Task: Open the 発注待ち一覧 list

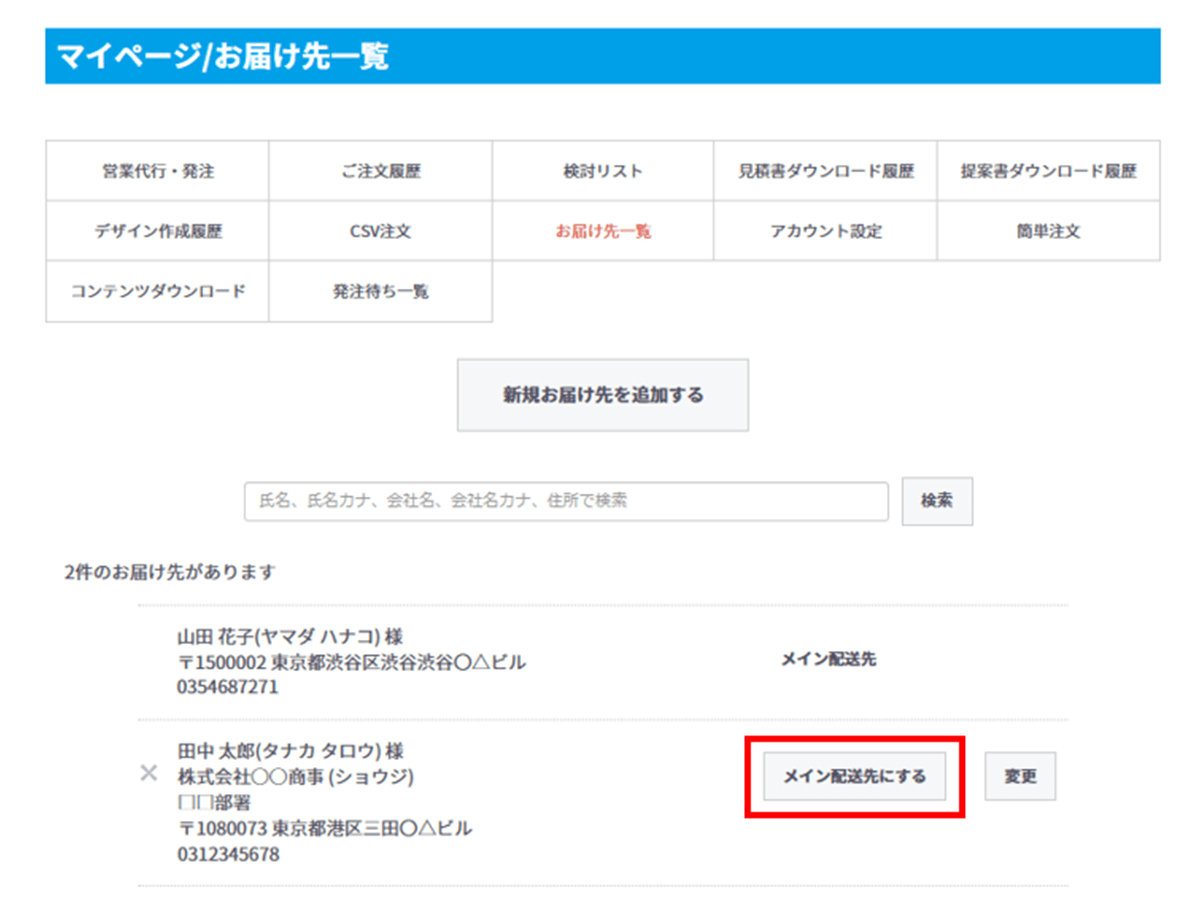Action: point(380,292)
